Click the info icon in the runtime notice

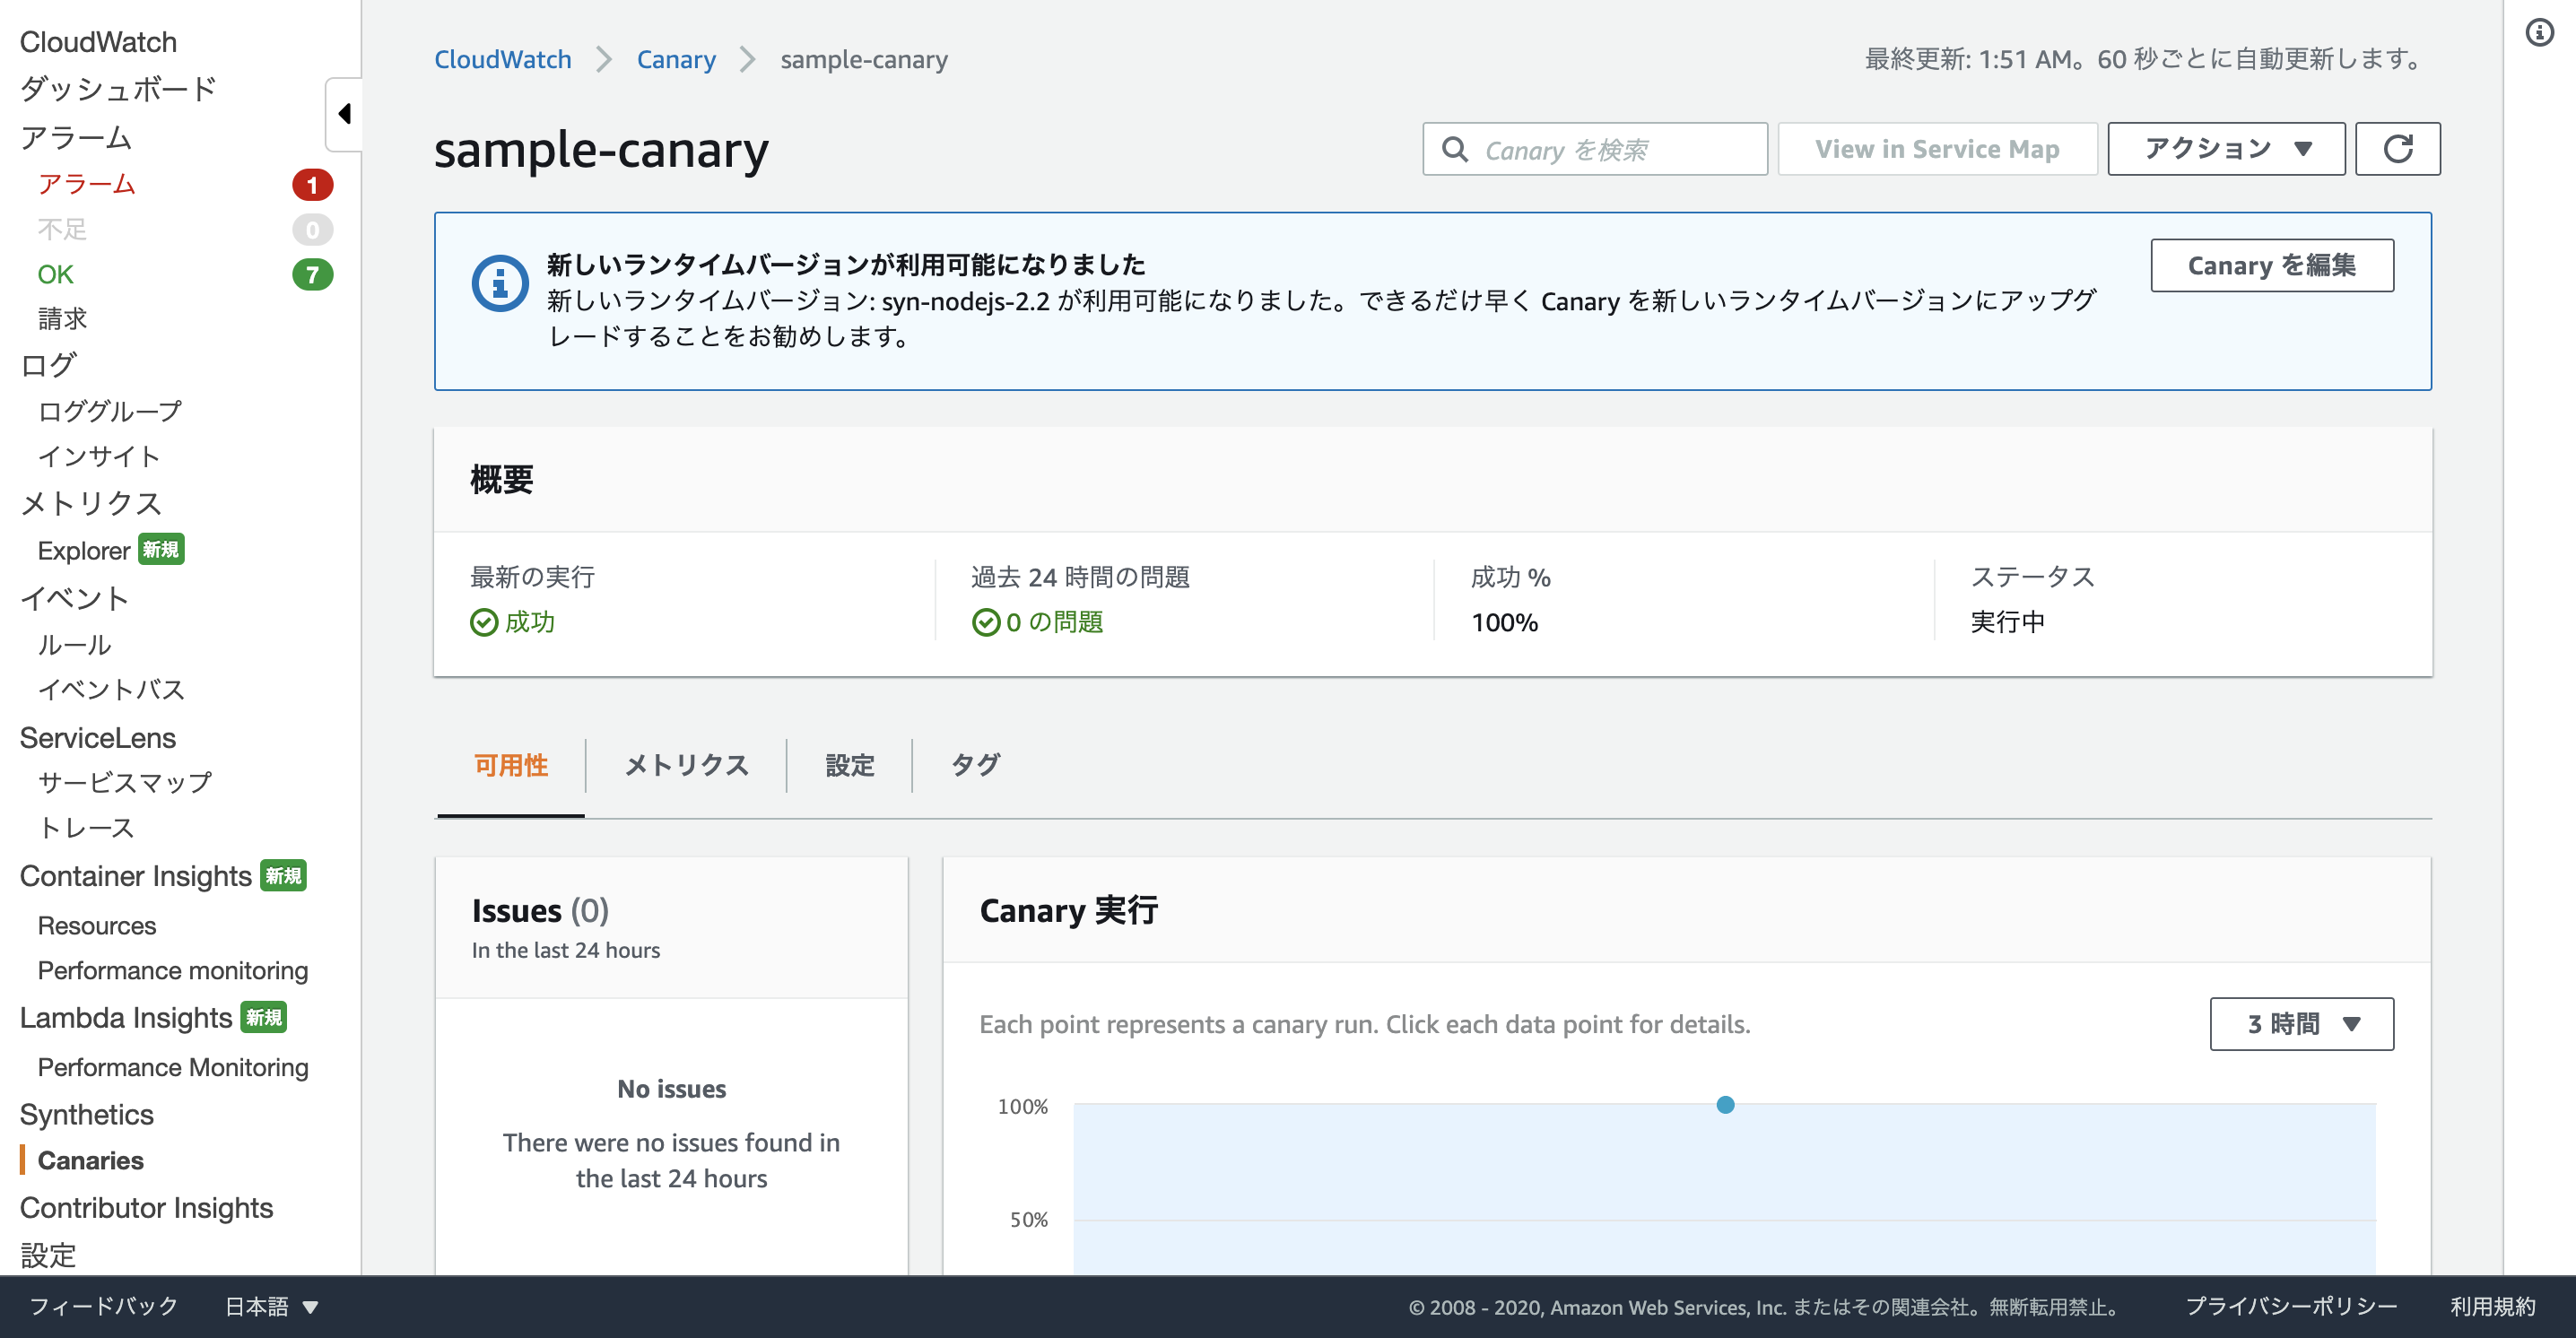pyautogui.click(x=500, y=283)
